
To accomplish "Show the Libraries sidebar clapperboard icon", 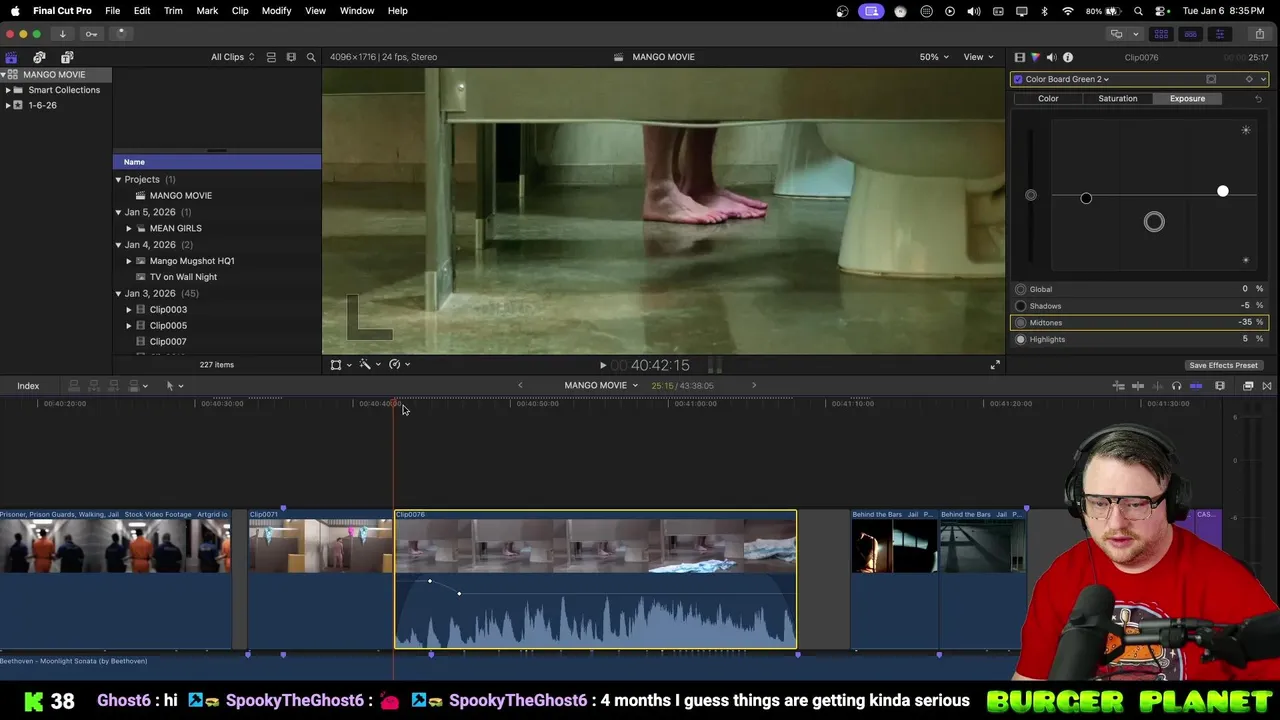I will point(11,57).
